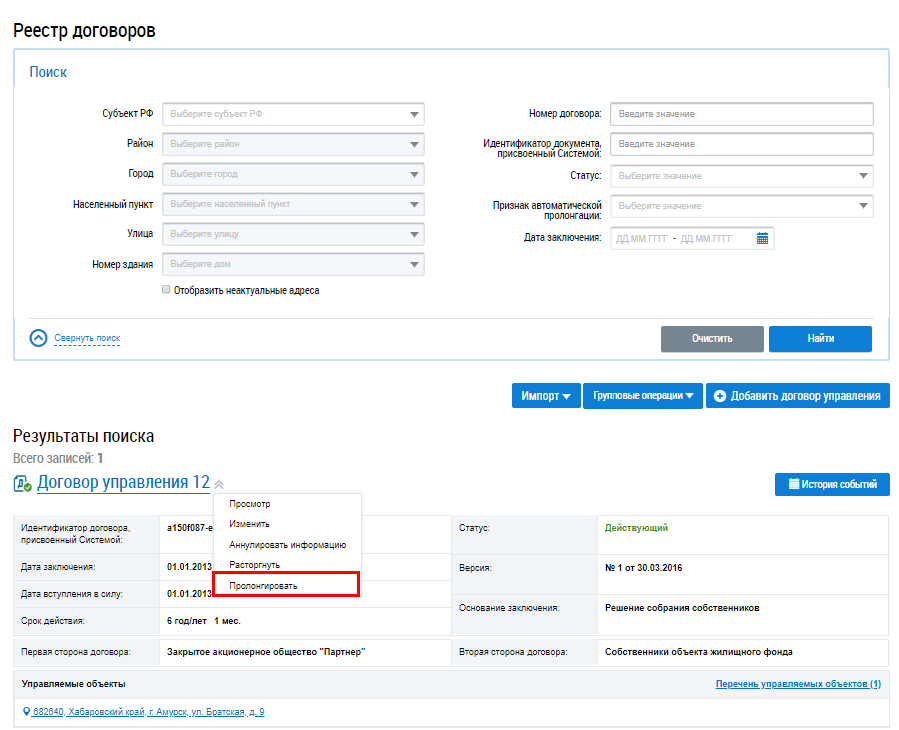This screenshot has height=730, width=899.
Task: Click the Номер договора input field
Action: (742, 114)
